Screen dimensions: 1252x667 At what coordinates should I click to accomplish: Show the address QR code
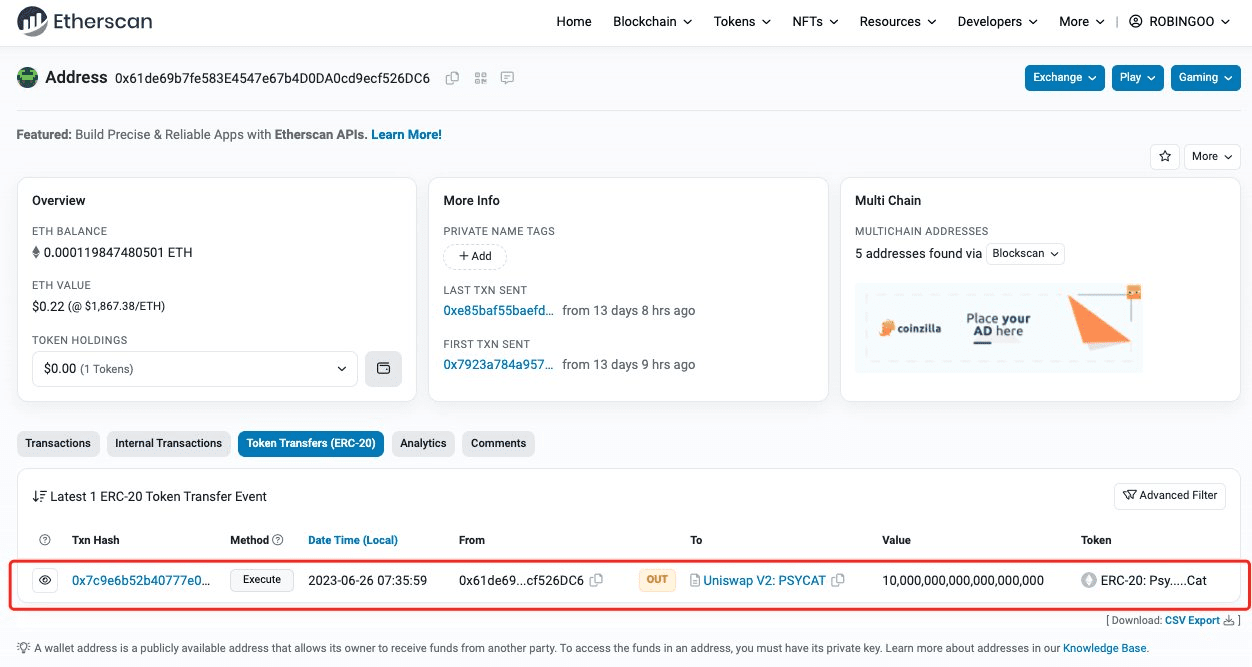pos(480,78)
